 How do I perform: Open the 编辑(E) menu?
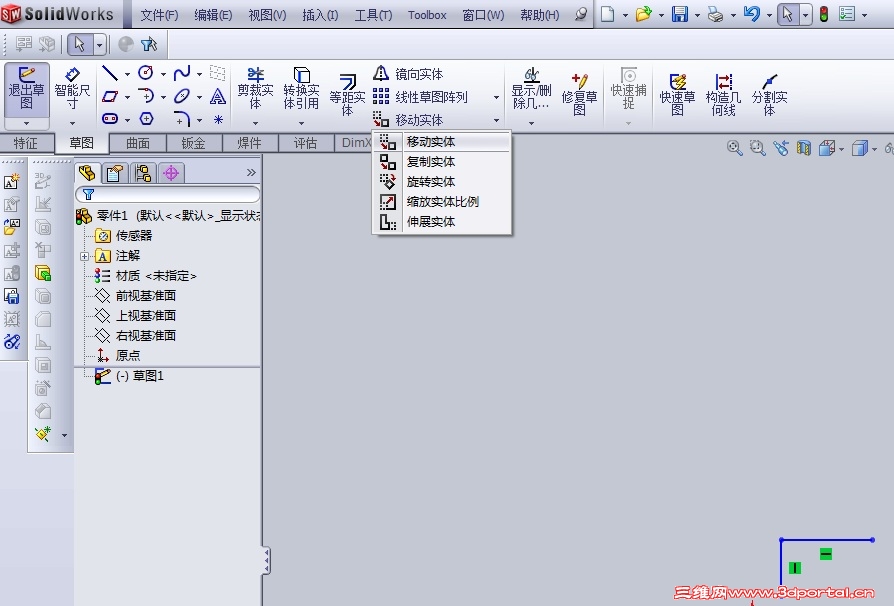point(213,15)
